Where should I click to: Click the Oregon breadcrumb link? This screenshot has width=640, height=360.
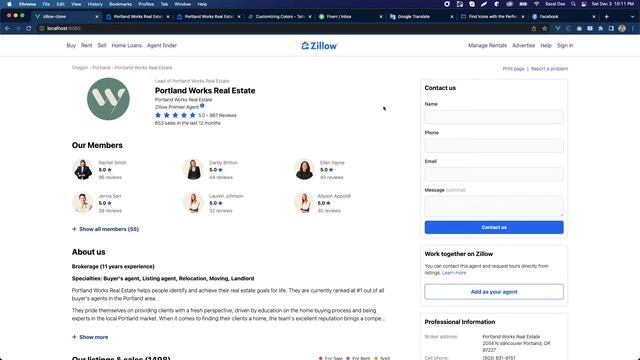pos(80,68)
